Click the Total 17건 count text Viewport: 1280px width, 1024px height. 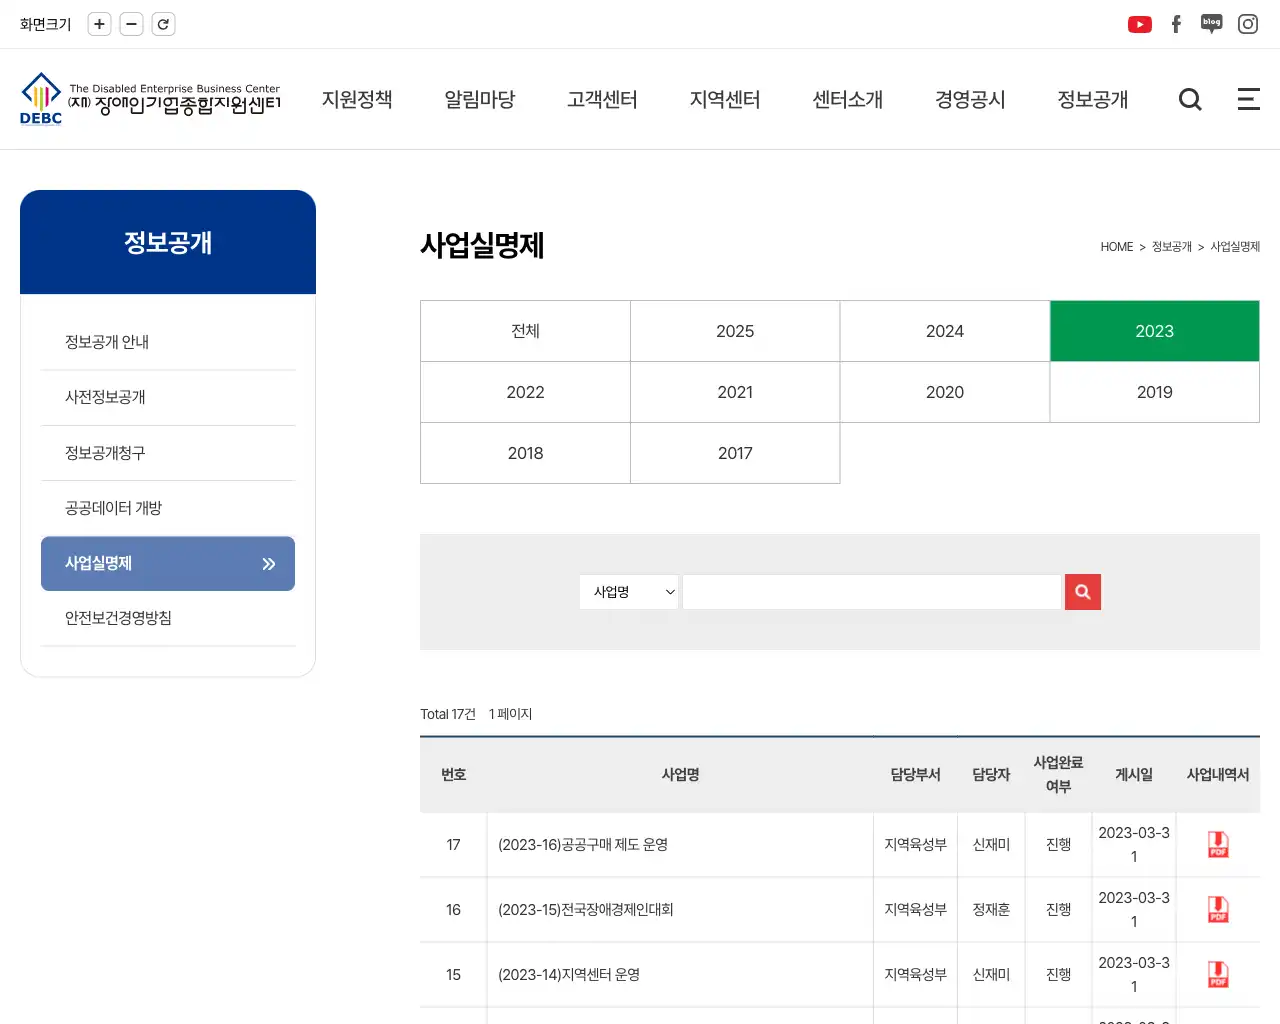point(448,714)
